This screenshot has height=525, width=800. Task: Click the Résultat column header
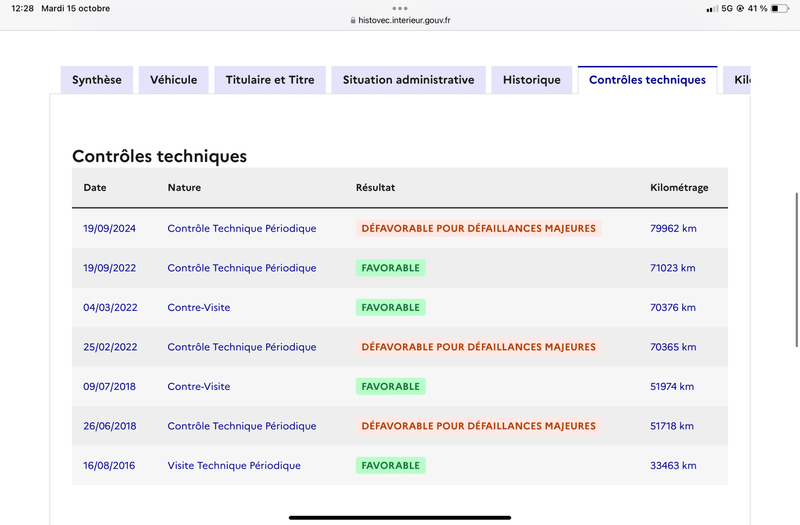[376, 187]
